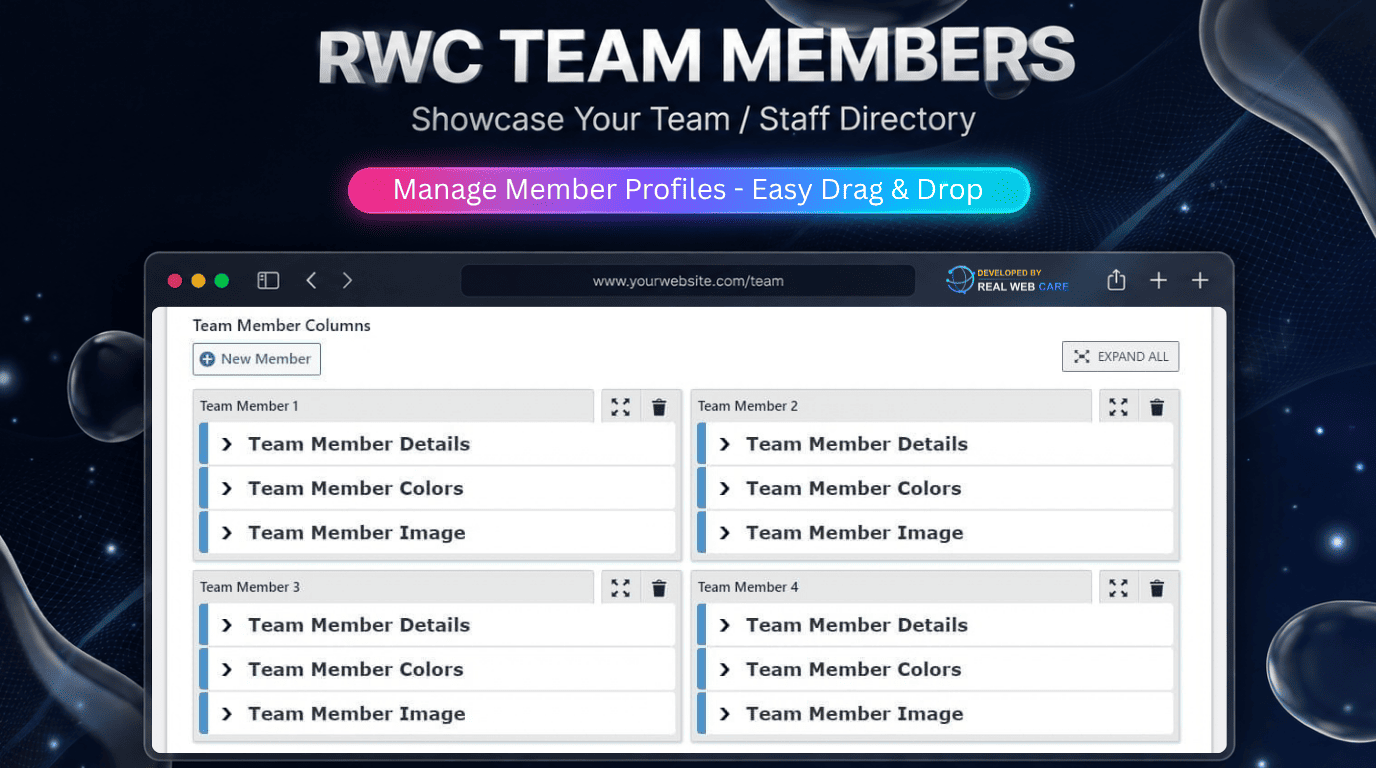Delete Team Member 2 with trash icon

pos(1157,406)
